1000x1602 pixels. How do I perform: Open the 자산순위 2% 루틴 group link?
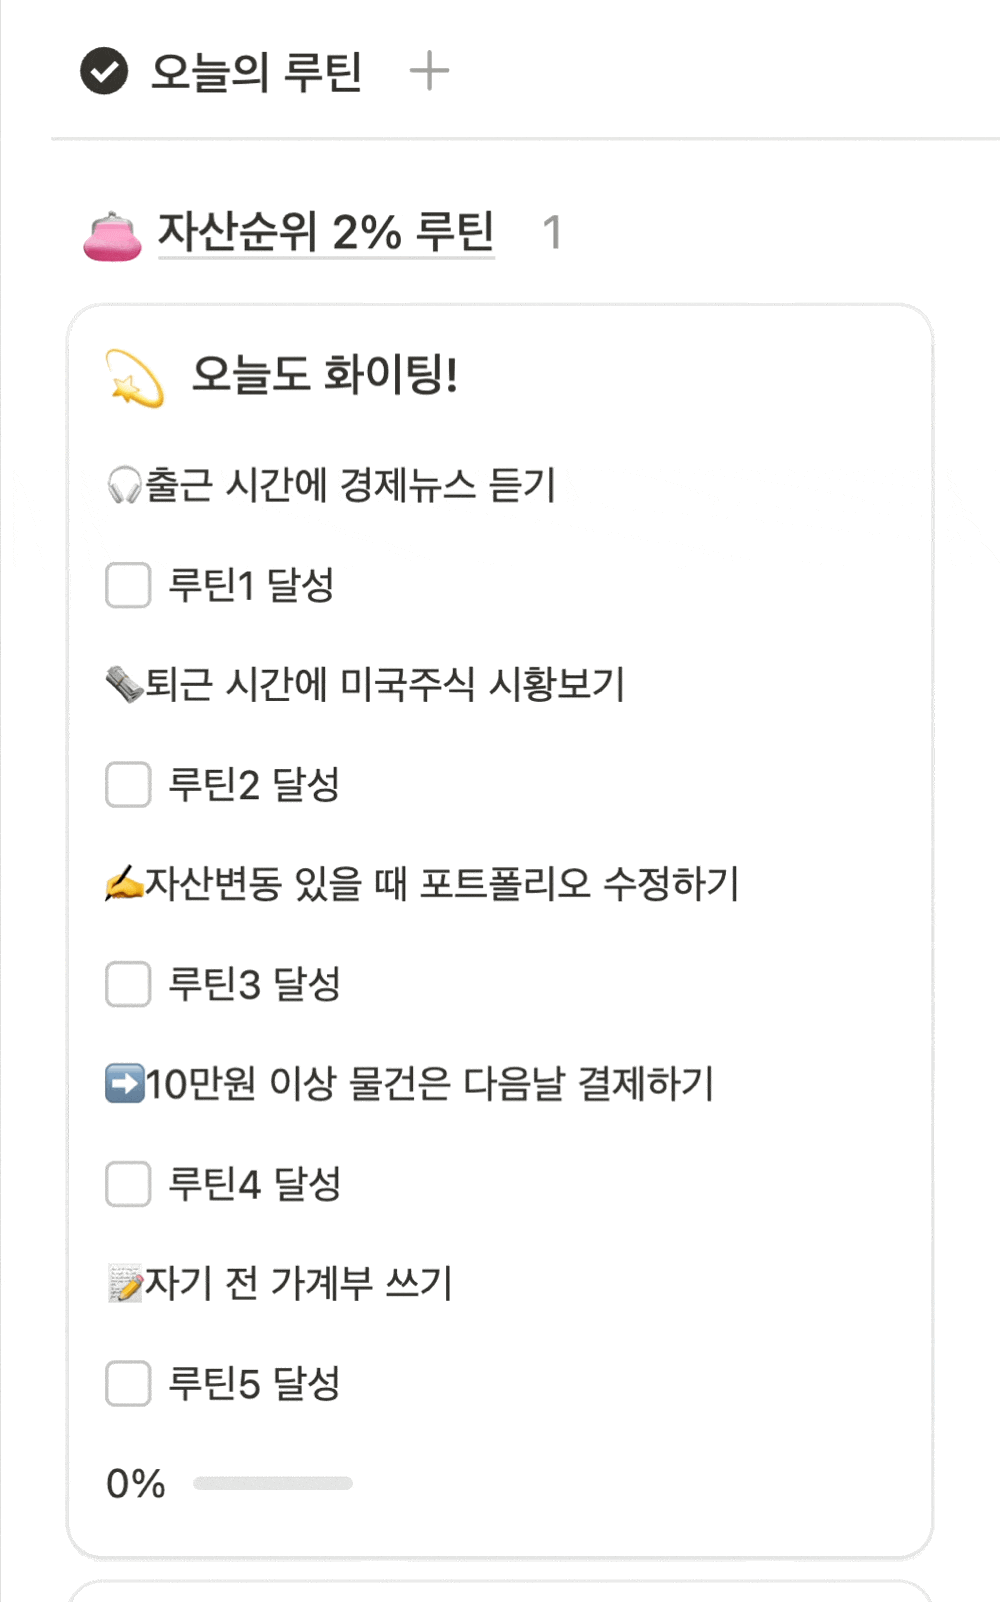pos(326,232)
